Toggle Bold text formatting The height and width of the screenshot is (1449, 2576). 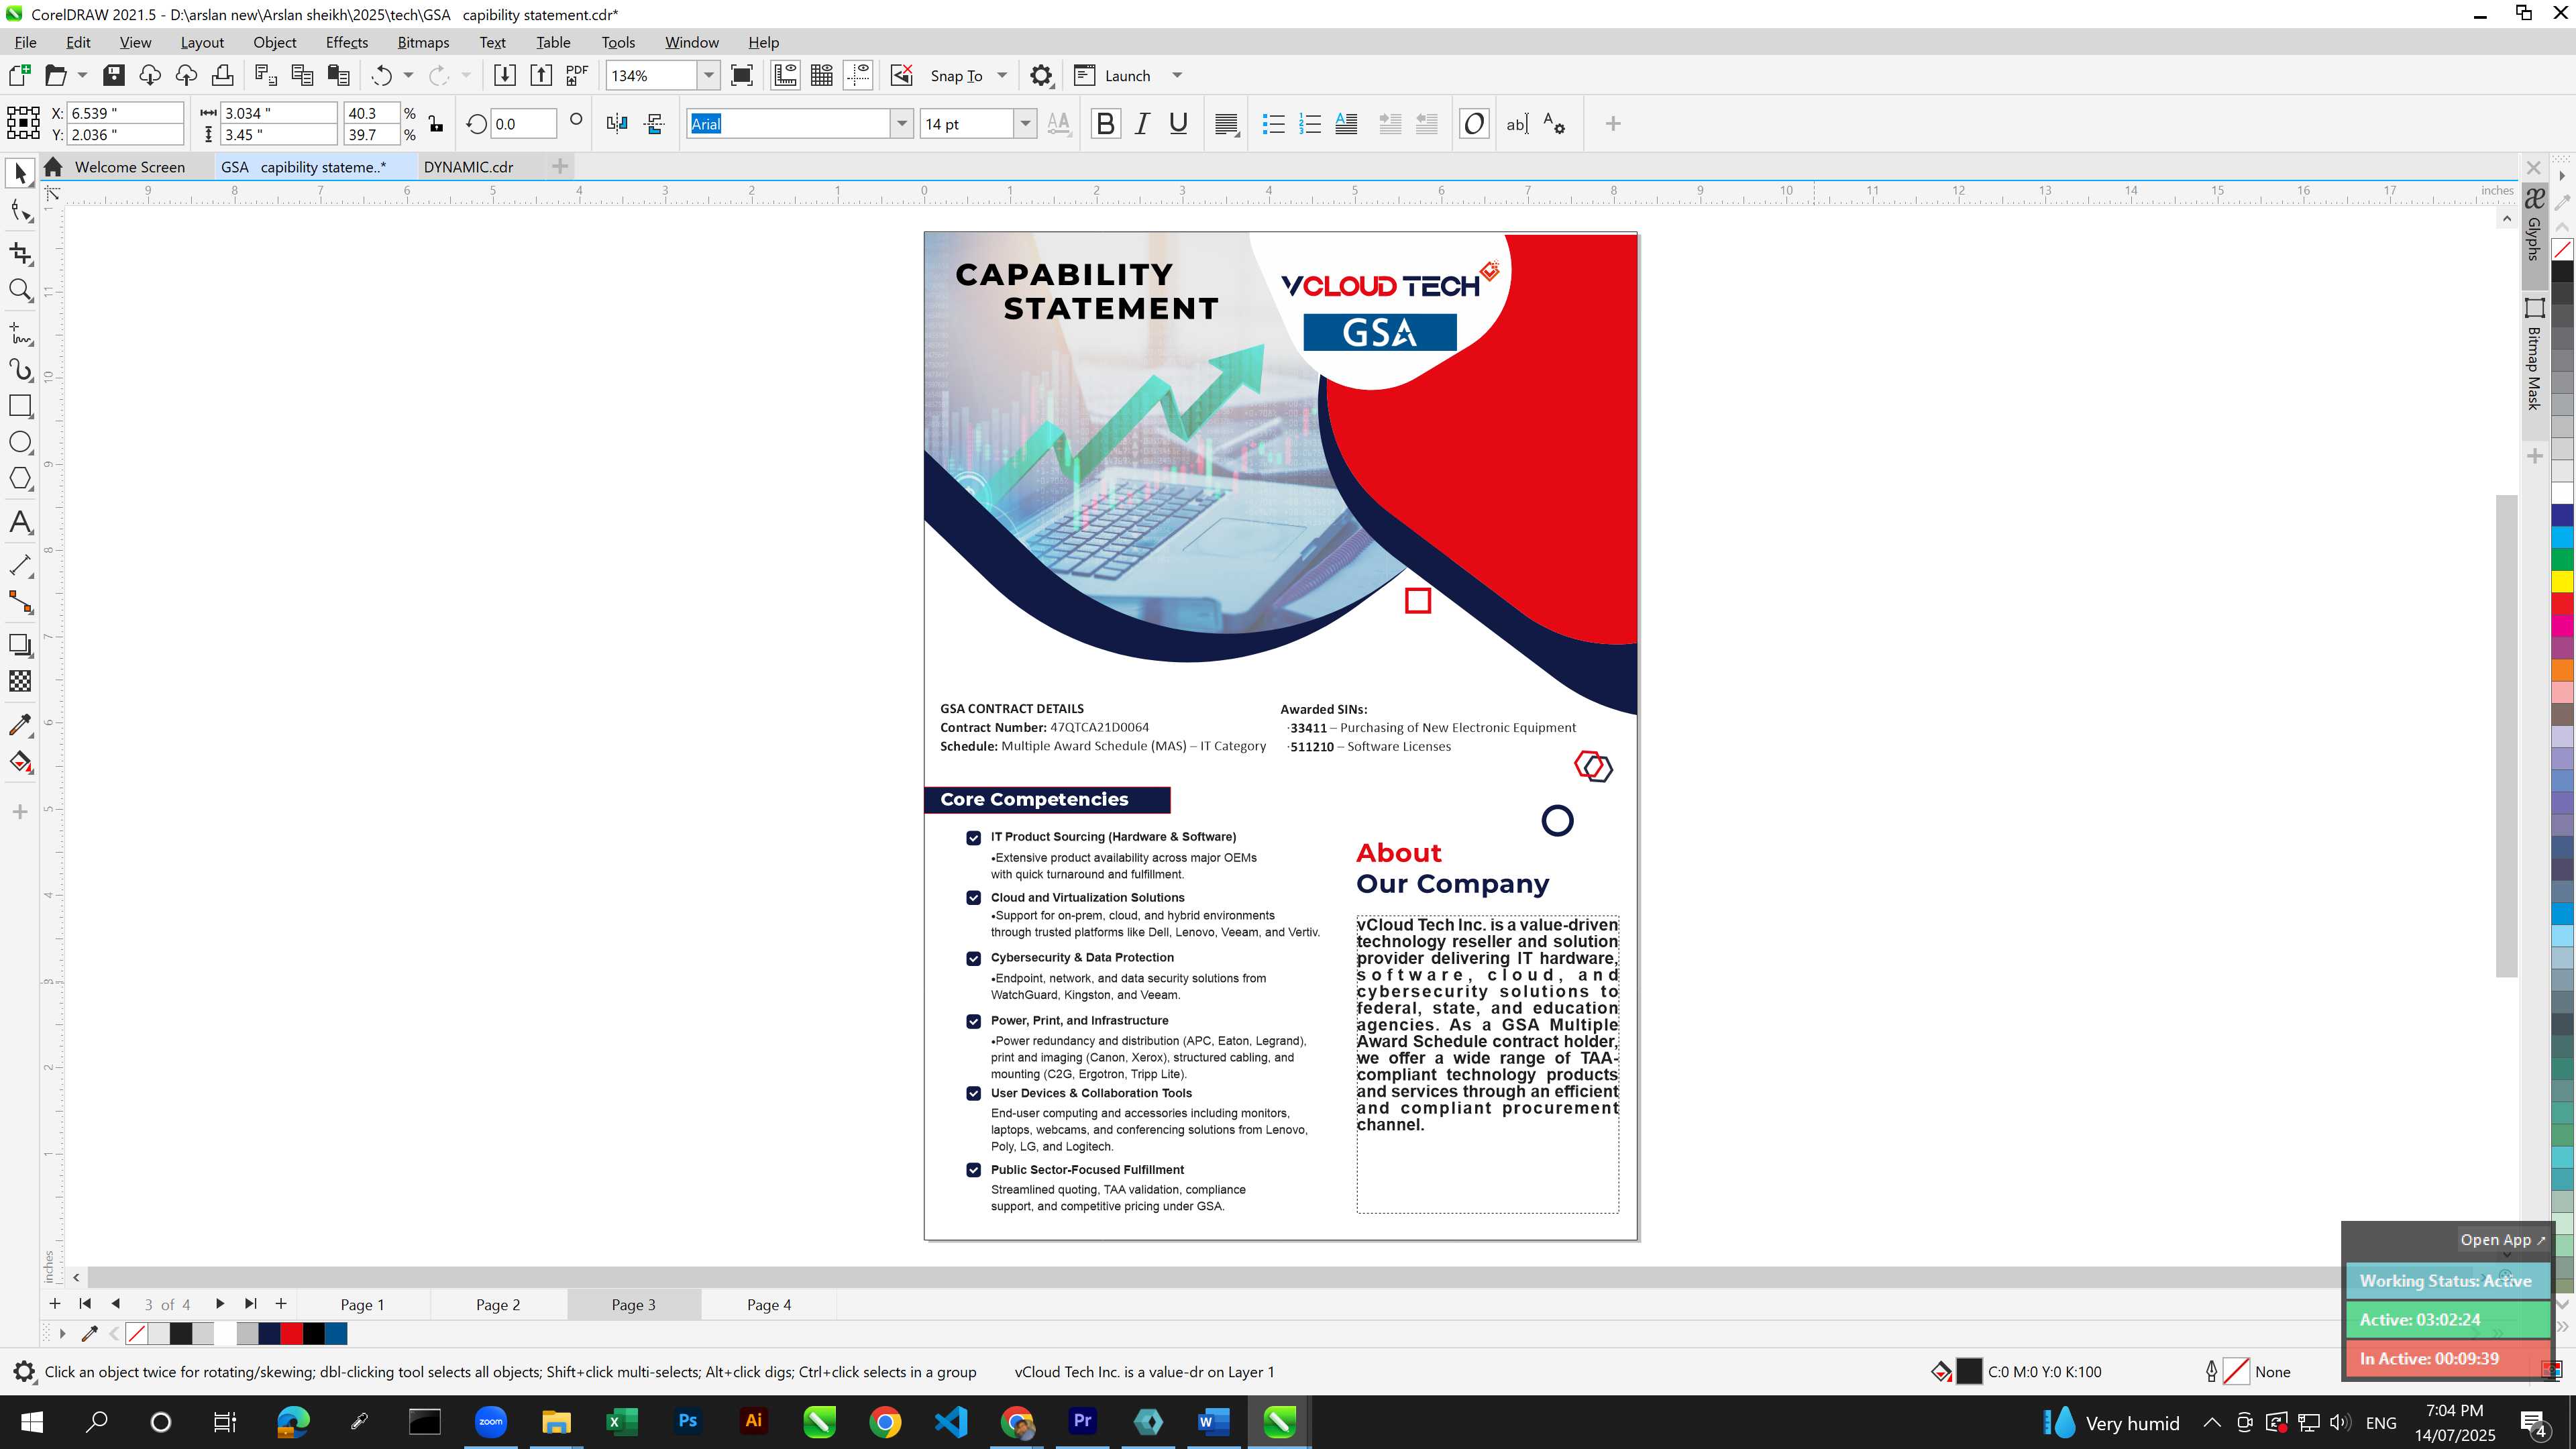point(1105,124)
